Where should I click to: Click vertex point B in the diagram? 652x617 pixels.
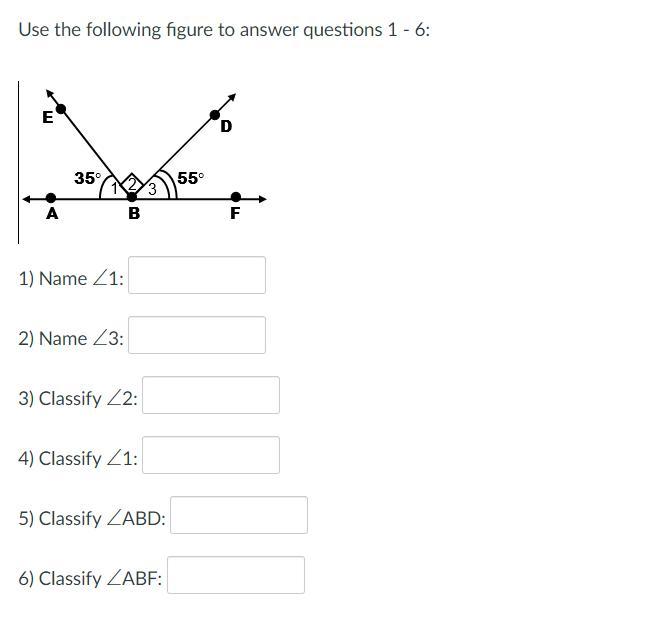[132, 197]
